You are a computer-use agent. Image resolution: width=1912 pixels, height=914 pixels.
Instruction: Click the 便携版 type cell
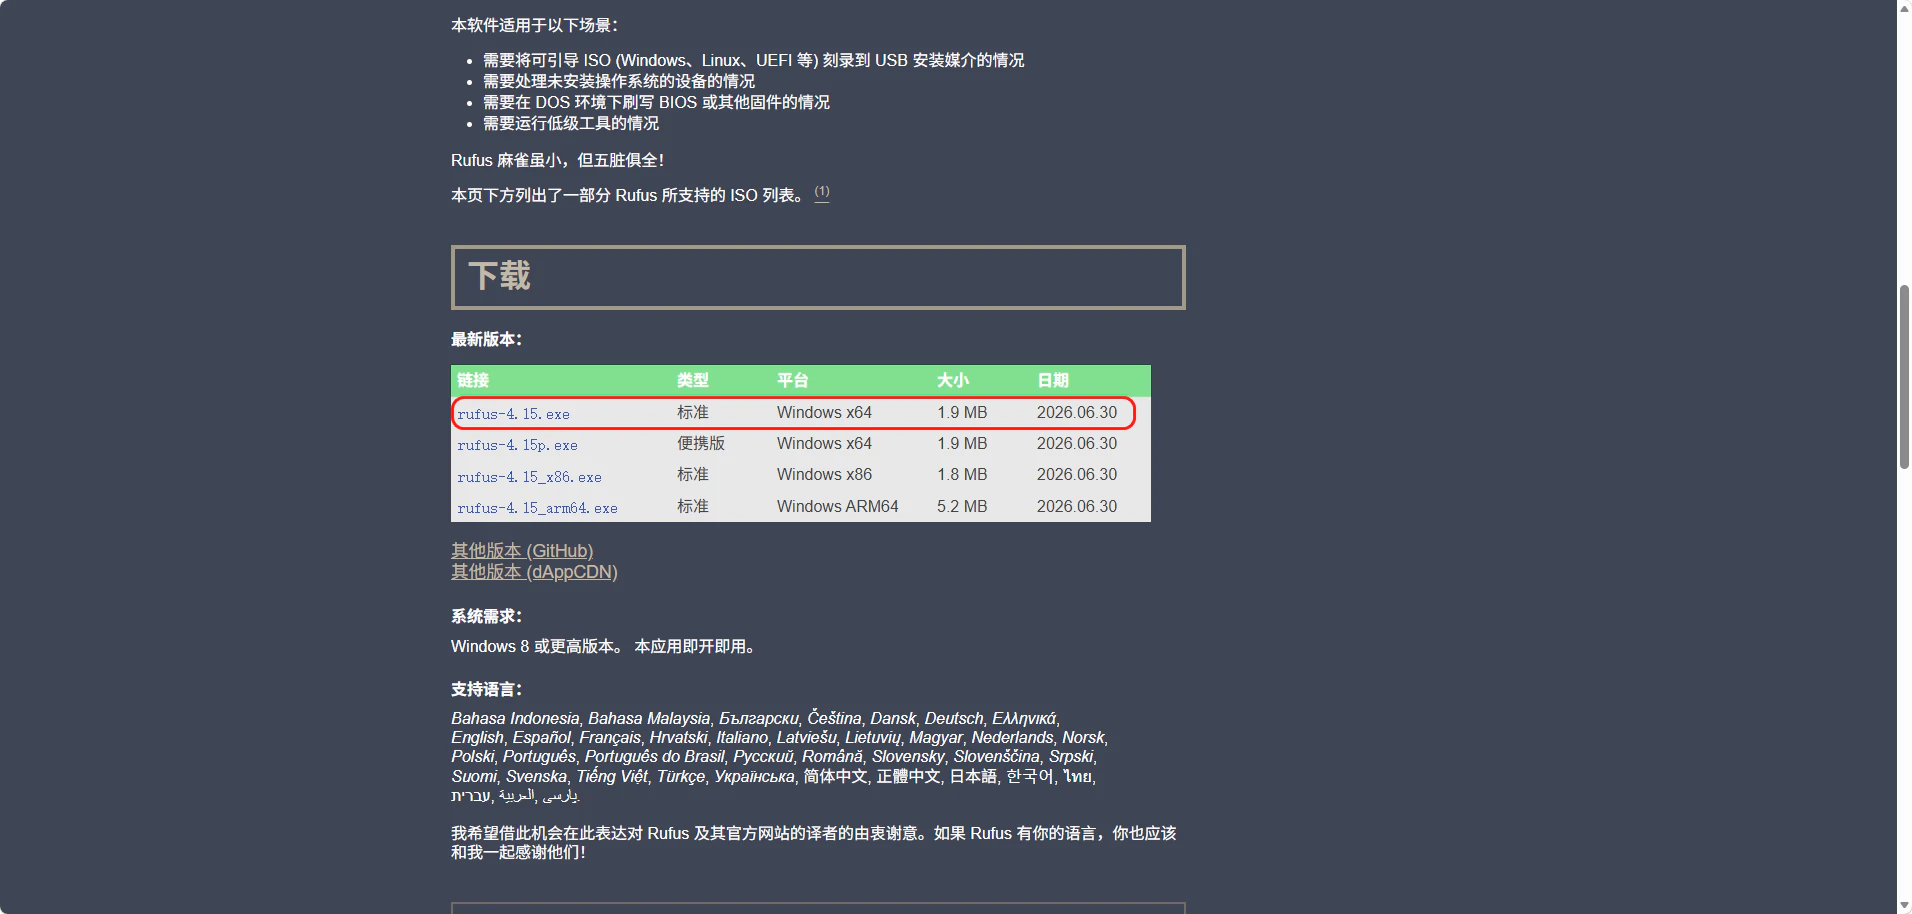(701, 443)
